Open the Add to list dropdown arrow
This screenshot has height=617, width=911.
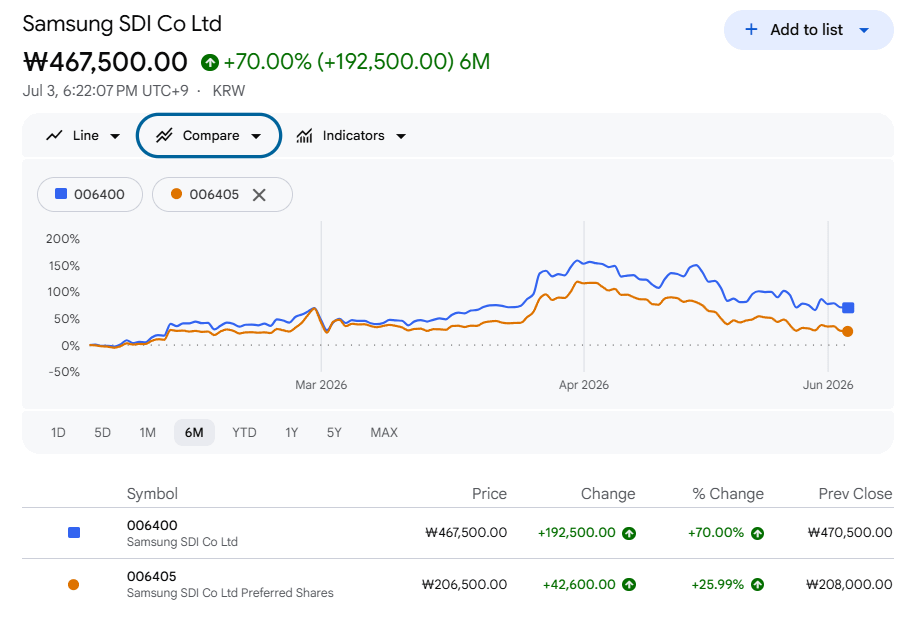[x=864, y=30]
